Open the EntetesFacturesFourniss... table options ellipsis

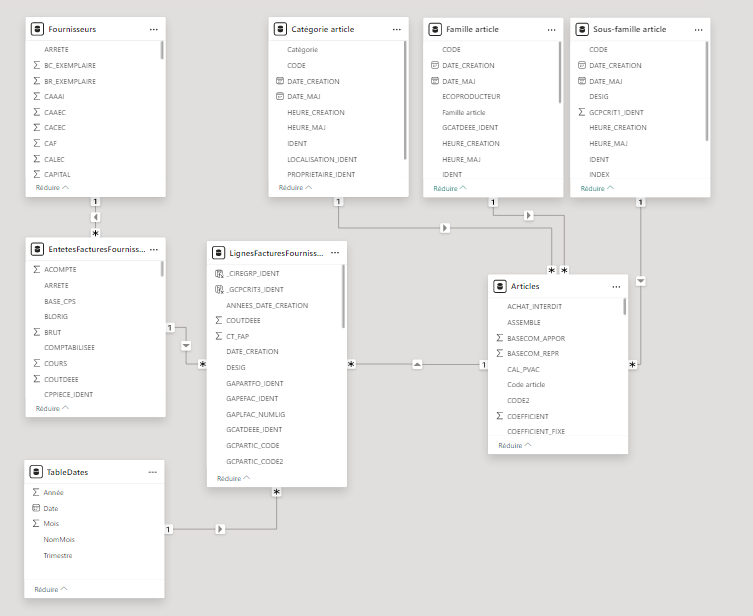pyautogui.click(x=153, y=249)
